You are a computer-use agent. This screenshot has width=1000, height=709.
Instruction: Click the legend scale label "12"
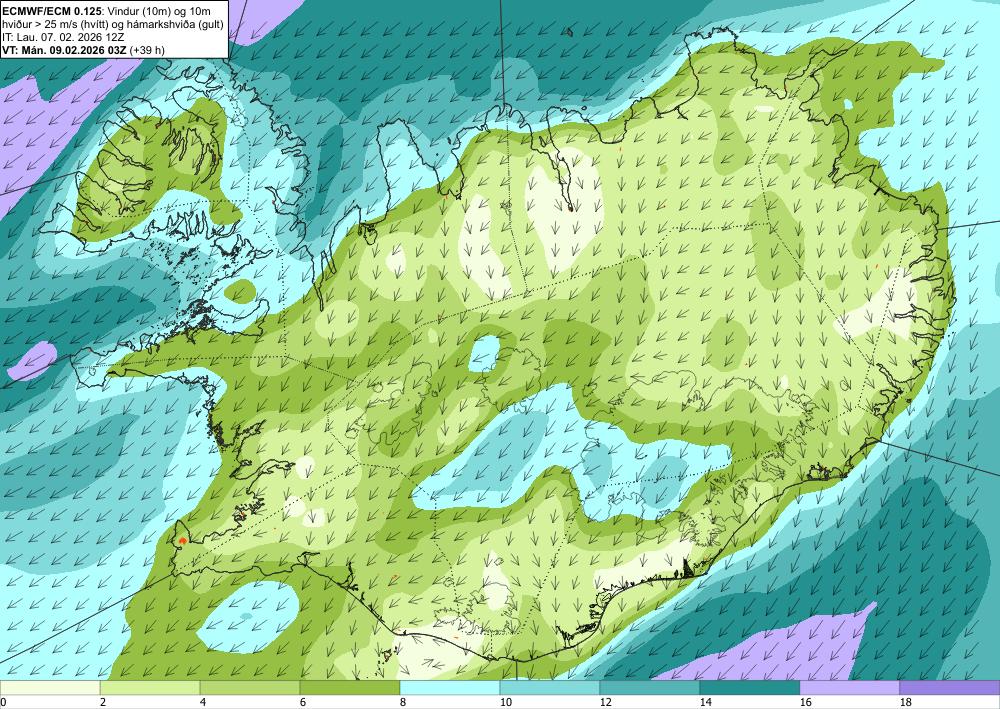(606, 702)
